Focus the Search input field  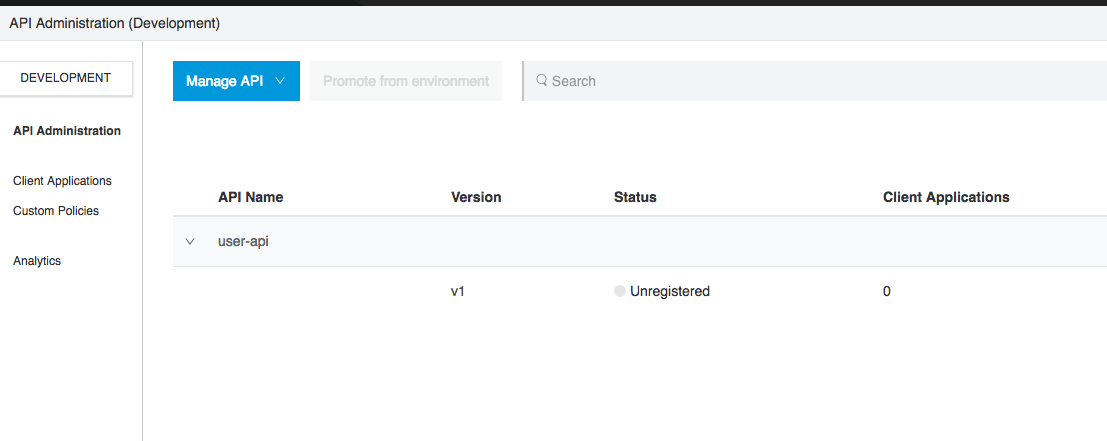coord(800,81)
